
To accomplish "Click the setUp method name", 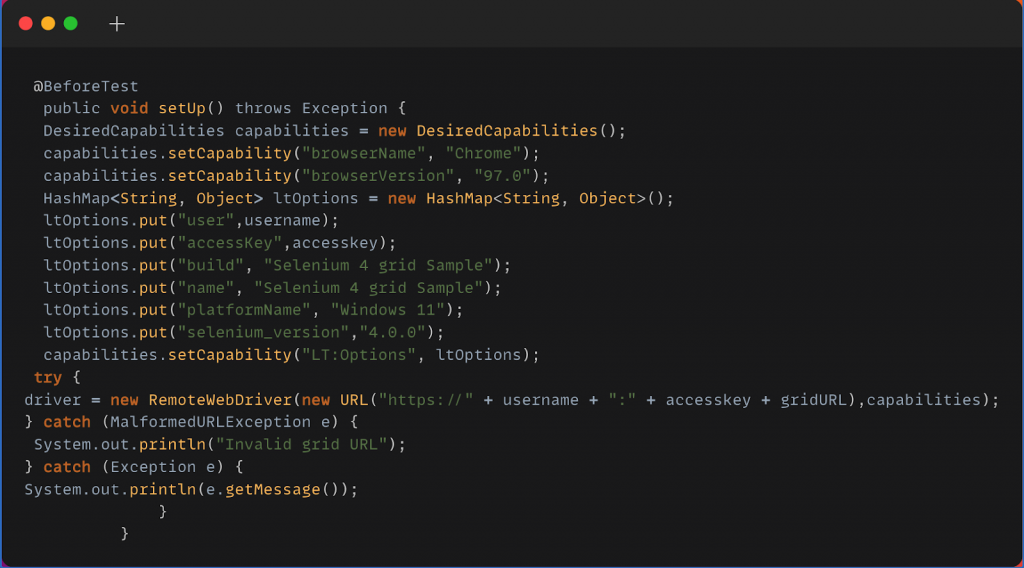I will point(181,108).
